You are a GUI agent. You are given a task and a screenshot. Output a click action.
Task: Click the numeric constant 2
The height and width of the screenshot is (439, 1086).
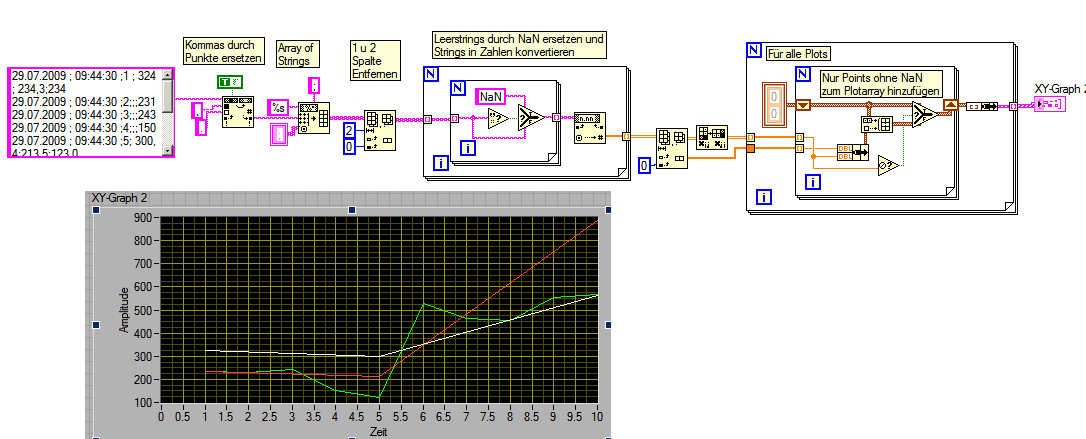[x=349, y=129]
